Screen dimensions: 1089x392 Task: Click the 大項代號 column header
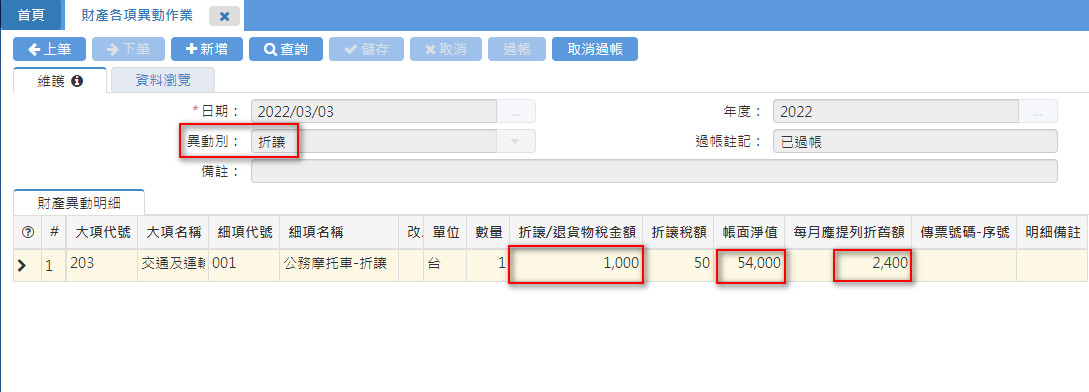point(101,232)
